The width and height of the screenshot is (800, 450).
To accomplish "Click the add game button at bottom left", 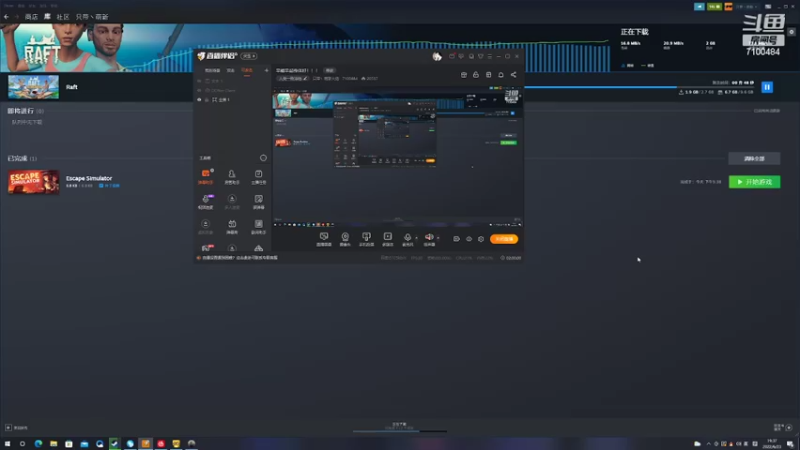I will [16, 428].
